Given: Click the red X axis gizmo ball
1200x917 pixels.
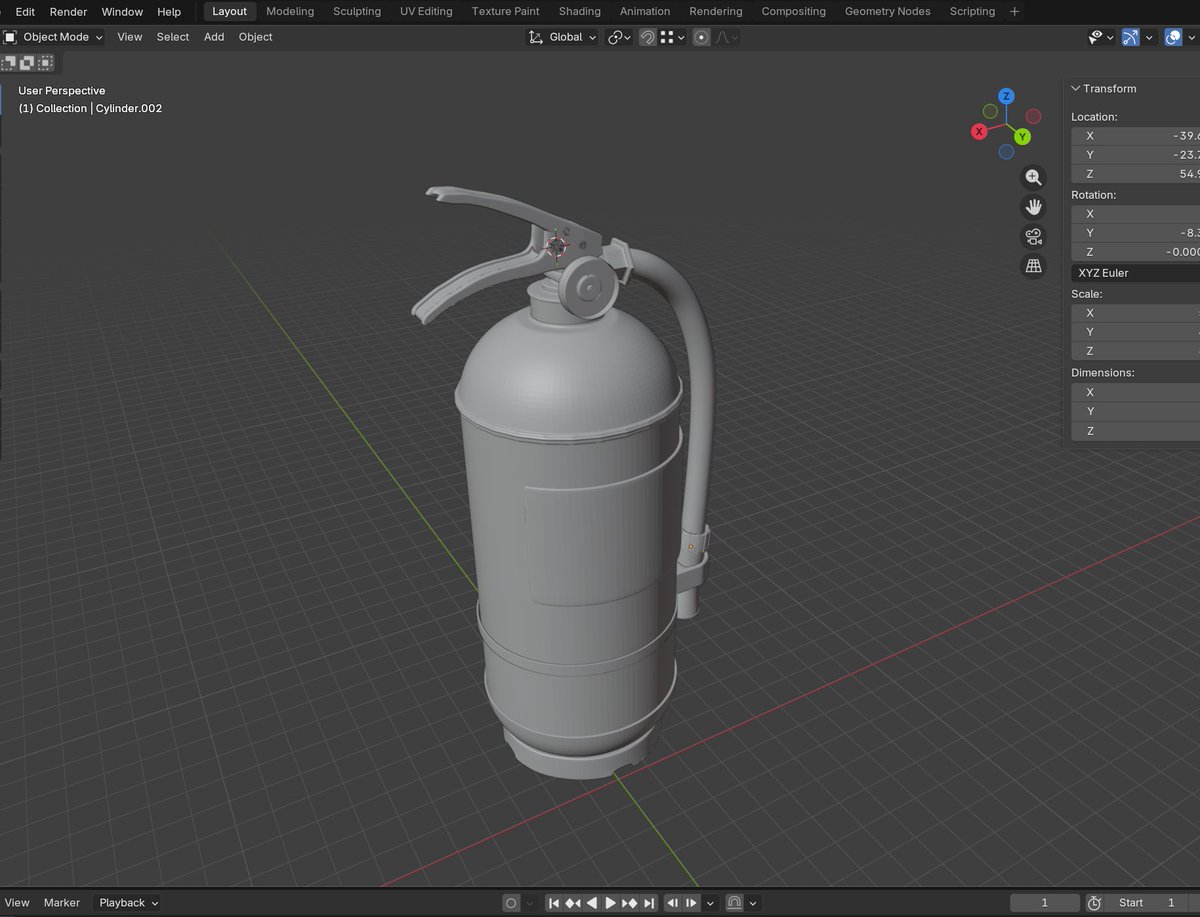Looking at the screenshot, I should click(979, 131).
